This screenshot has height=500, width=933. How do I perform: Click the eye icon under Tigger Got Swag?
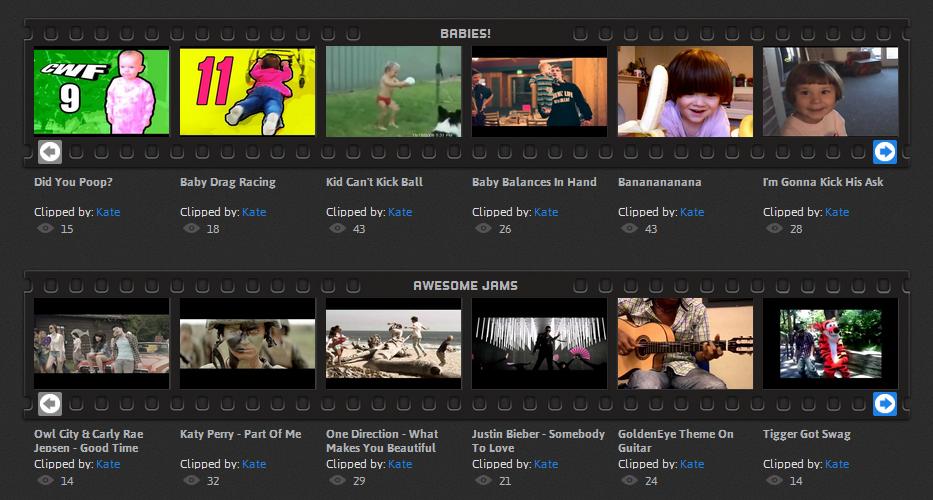point(774,481)
